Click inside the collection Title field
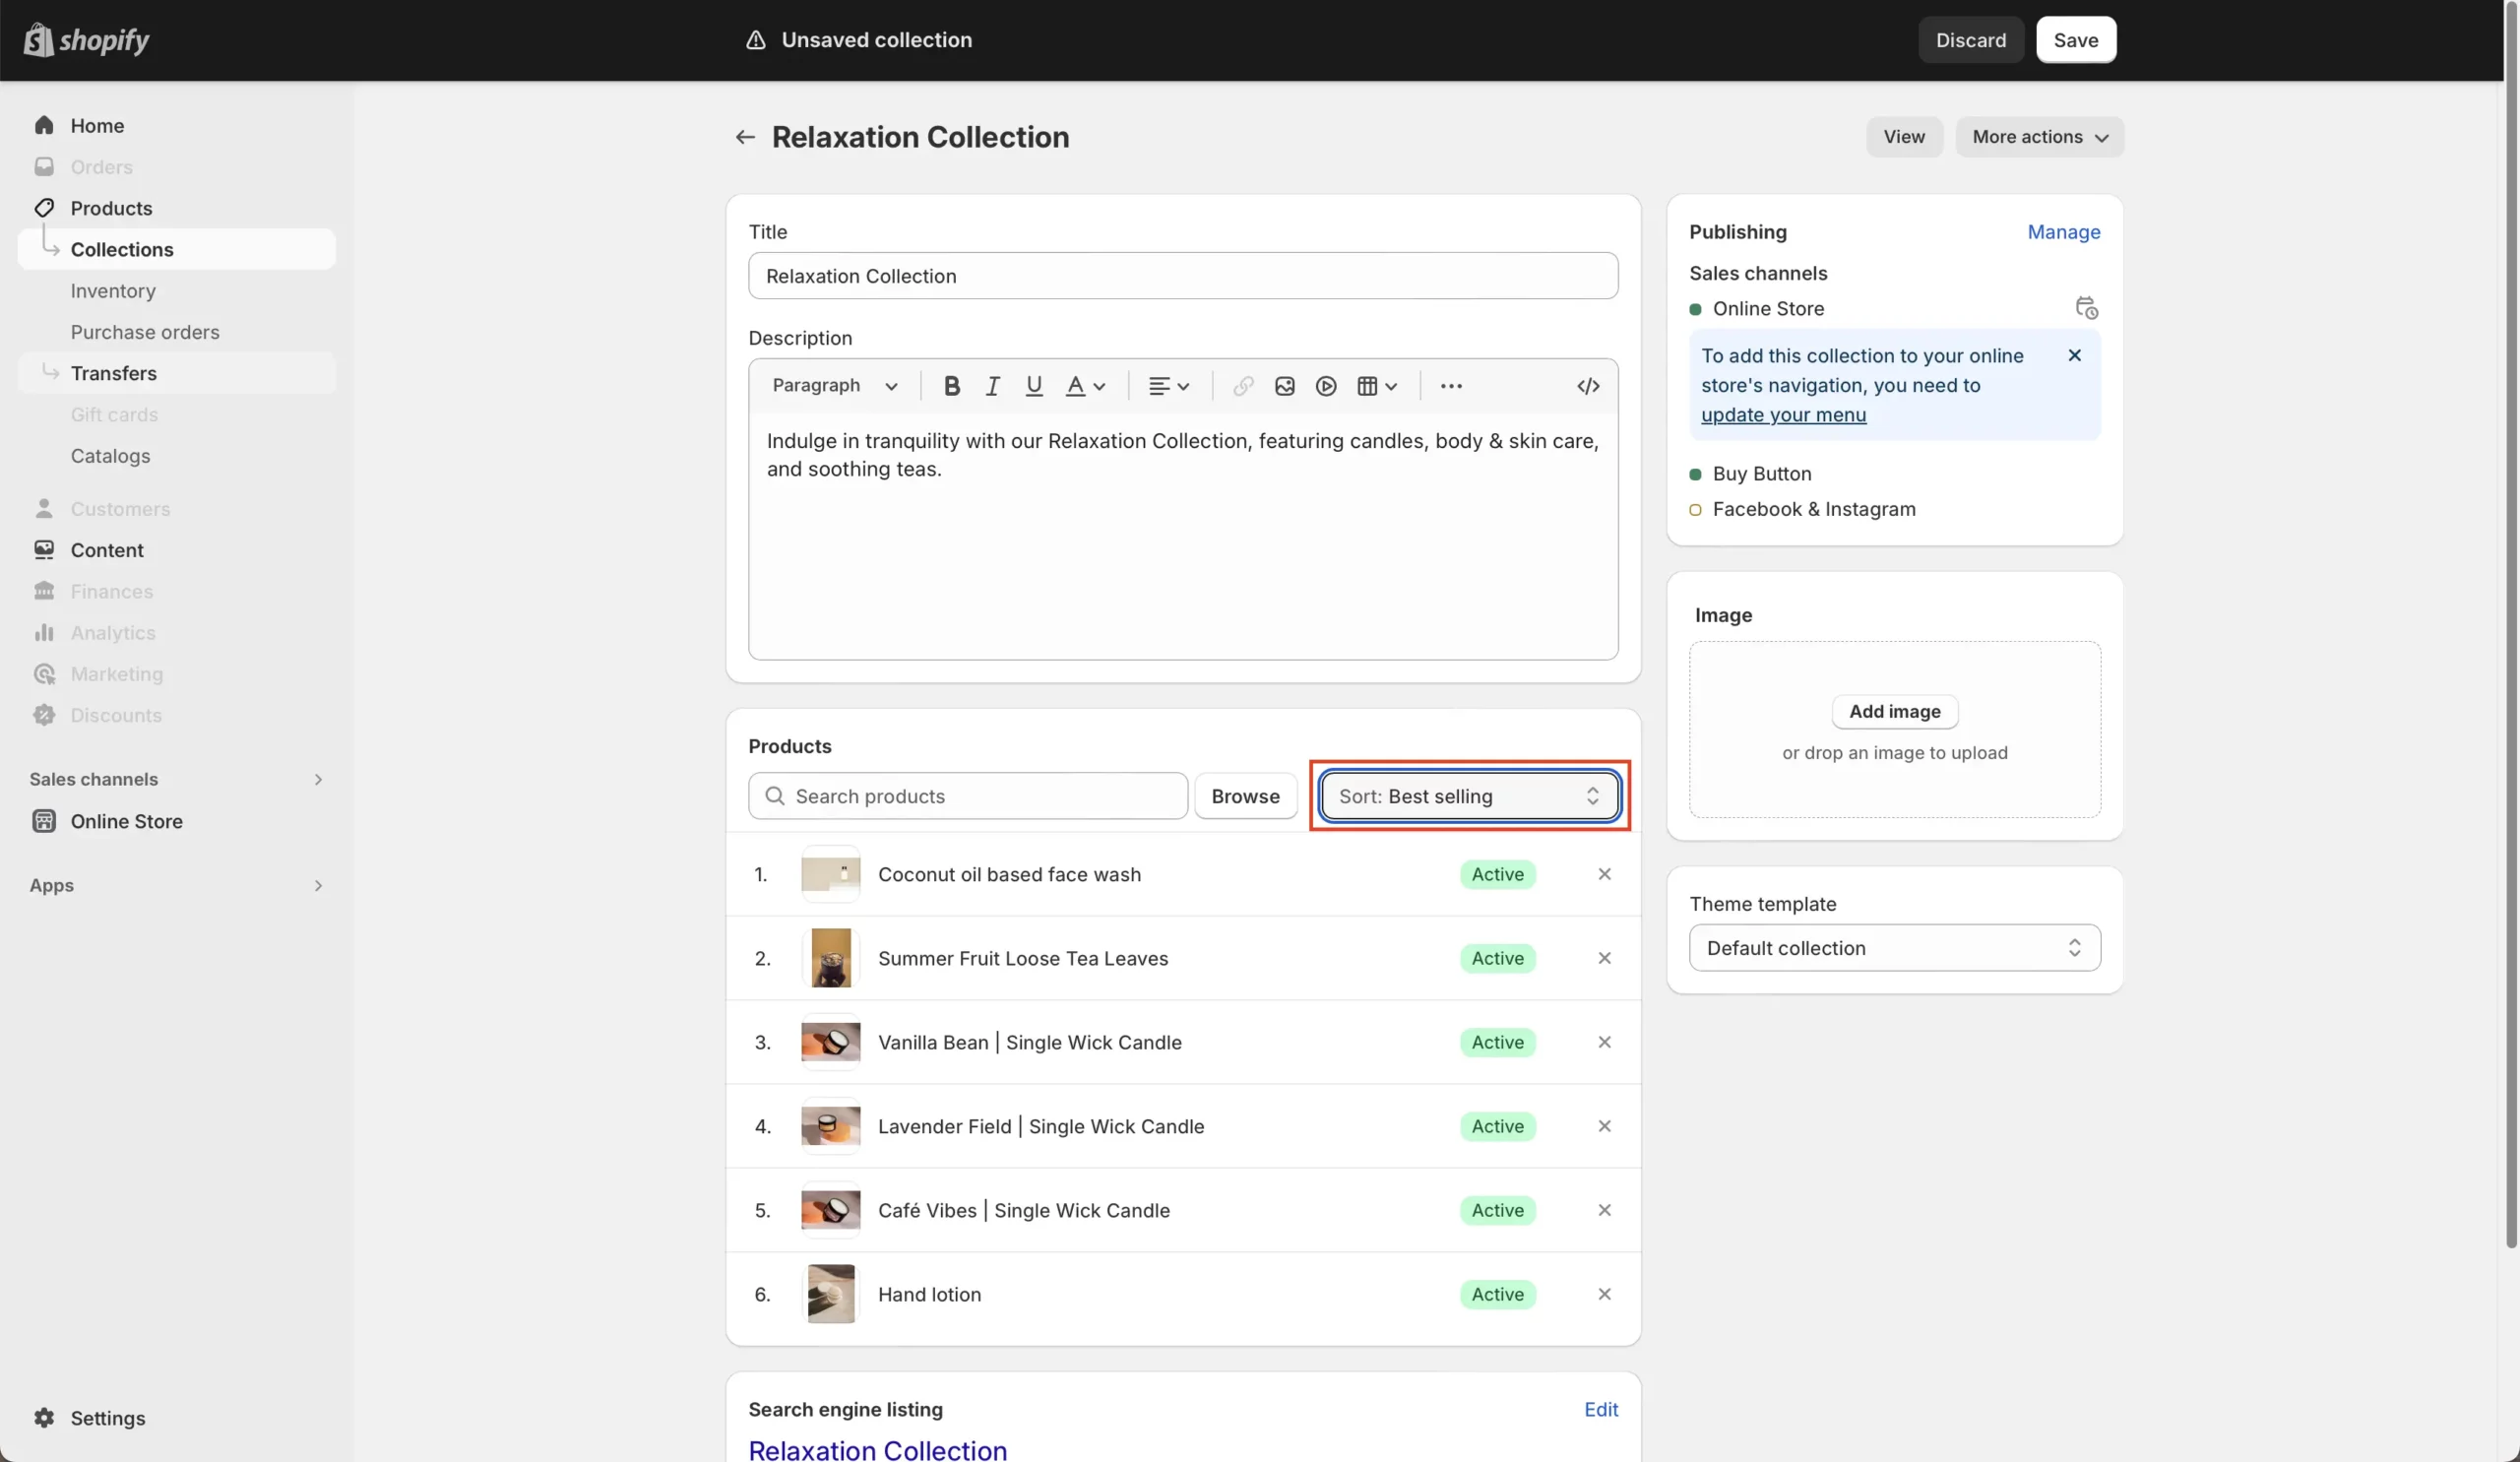 click(1182, 276)
